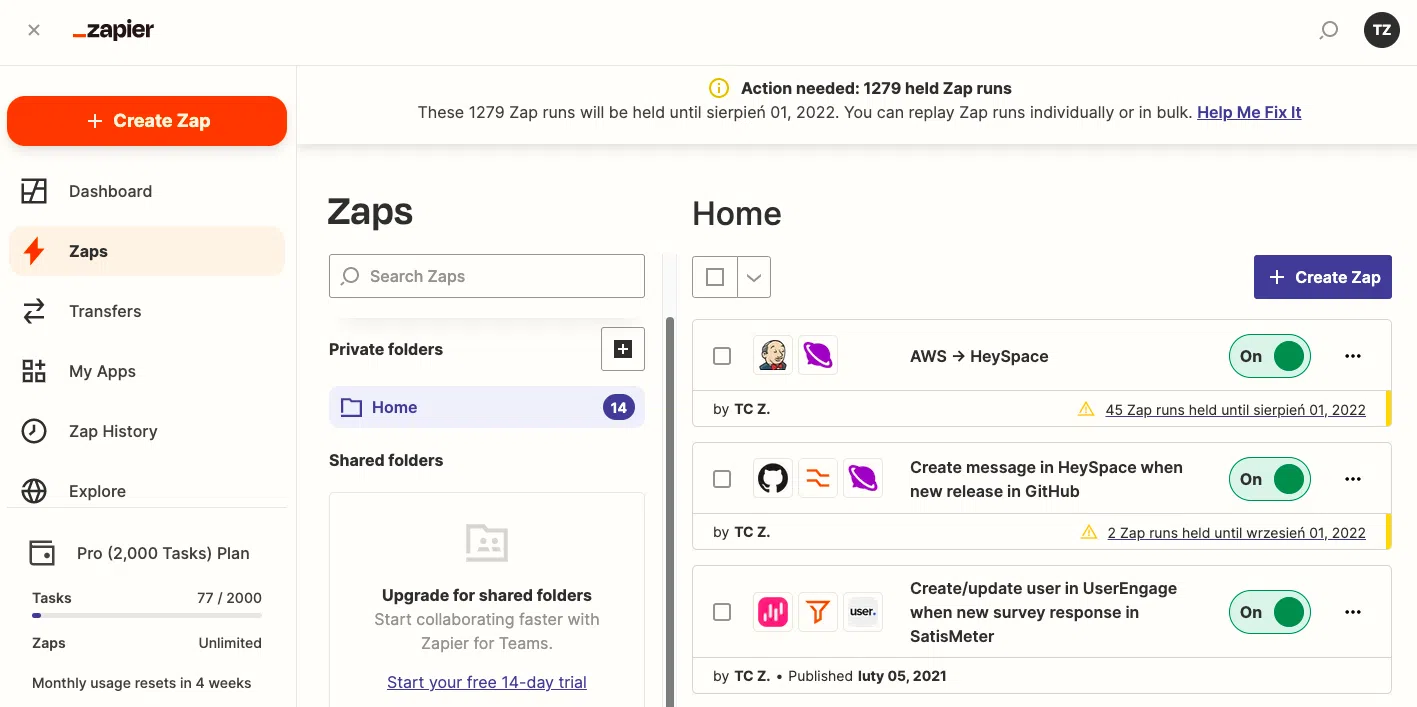Screen dimensions: 1417x707
Task: Click Monthly usage resets in 4 weeks text
Action: (142, 683)
